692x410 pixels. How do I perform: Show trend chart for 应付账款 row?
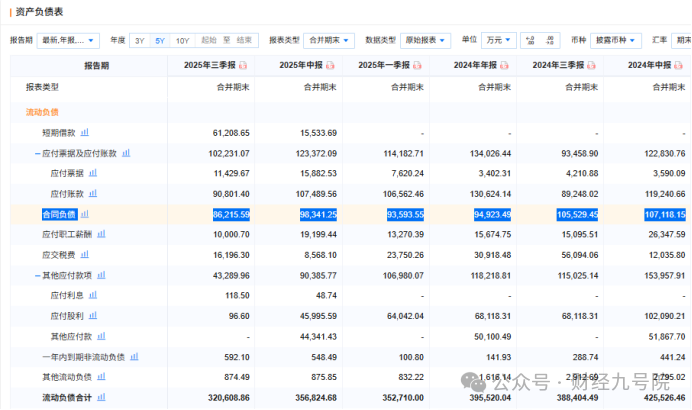93,193
